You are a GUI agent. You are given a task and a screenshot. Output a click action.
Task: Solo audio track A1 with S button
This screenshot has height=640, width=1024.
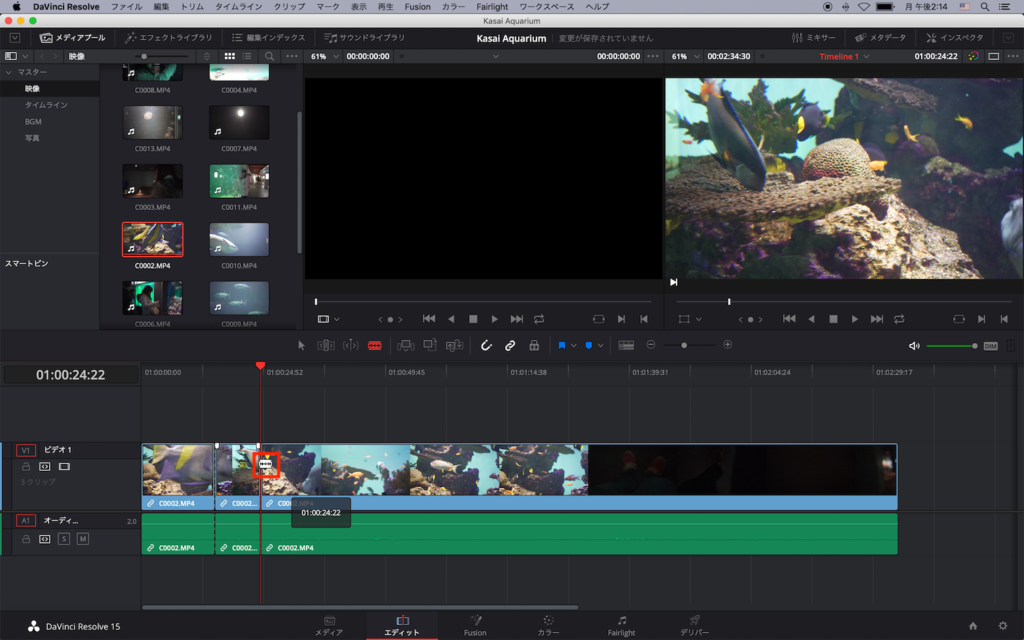click(64, 539)
